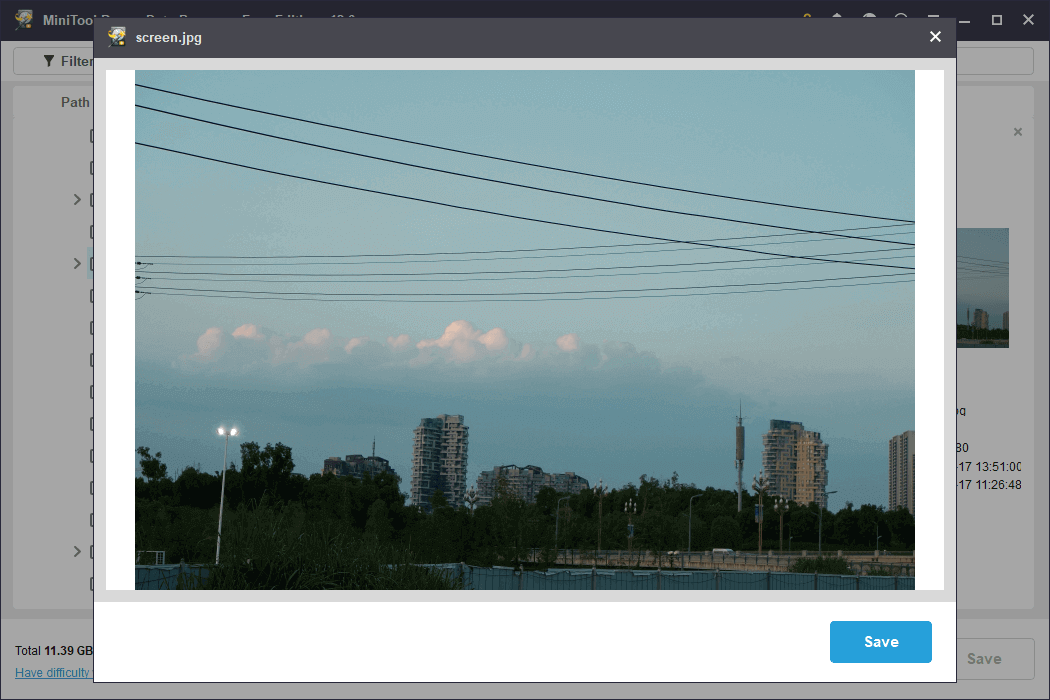Switch to the Path tab
This screenshot has width=1050, height=700.
[x=74, y=101]
